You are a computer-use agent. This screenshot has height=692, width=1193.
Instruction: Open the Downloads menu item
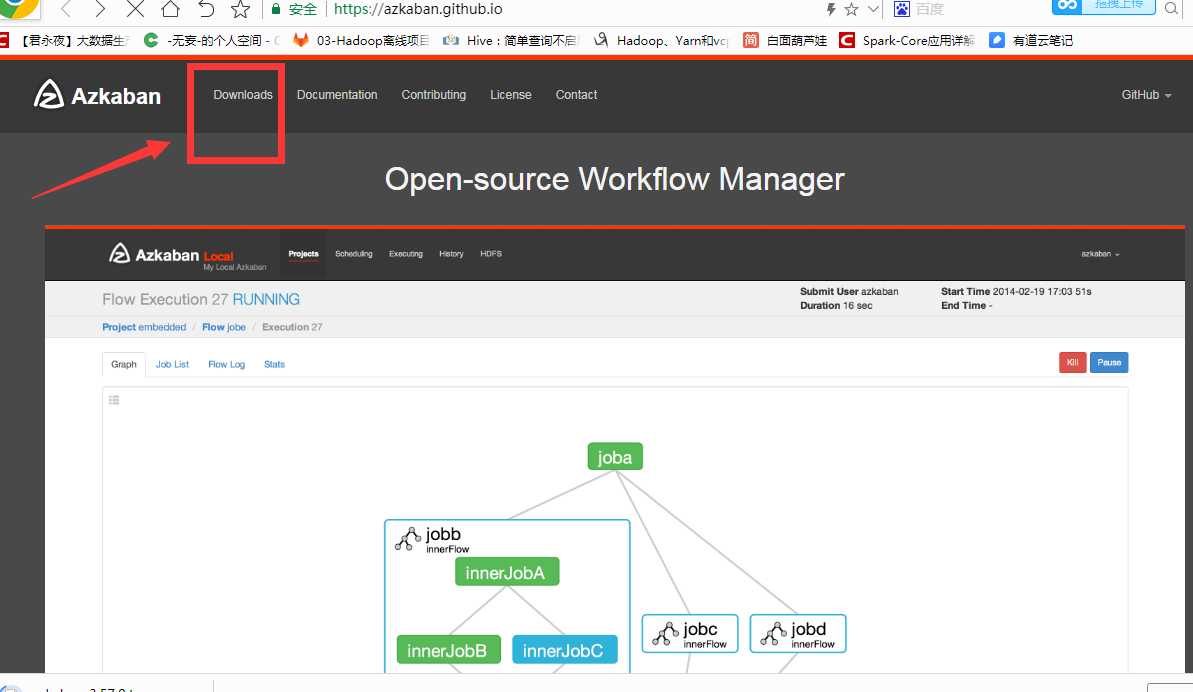click(243, 95)
